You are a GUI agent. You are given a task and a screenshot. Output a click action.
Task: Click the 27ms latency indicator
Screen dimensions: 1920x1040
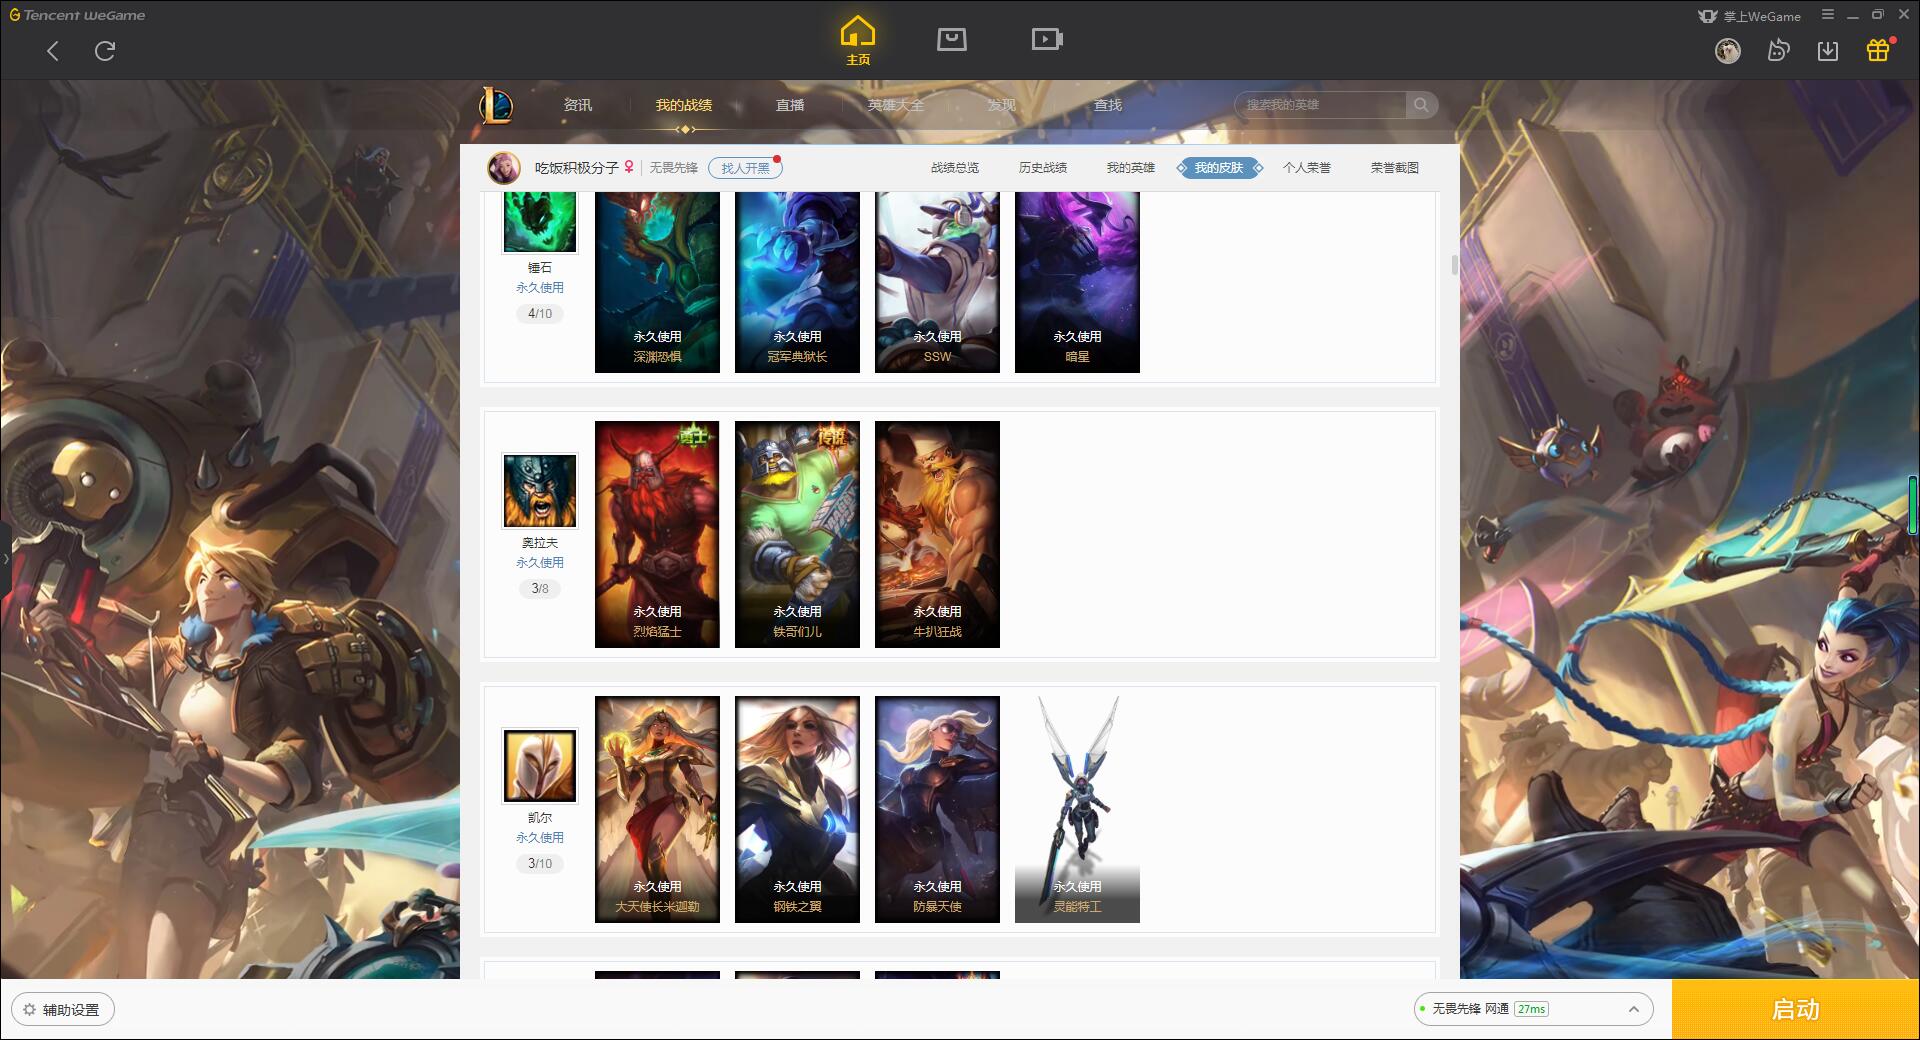pyautogui.click(x=1531, y=1009)
